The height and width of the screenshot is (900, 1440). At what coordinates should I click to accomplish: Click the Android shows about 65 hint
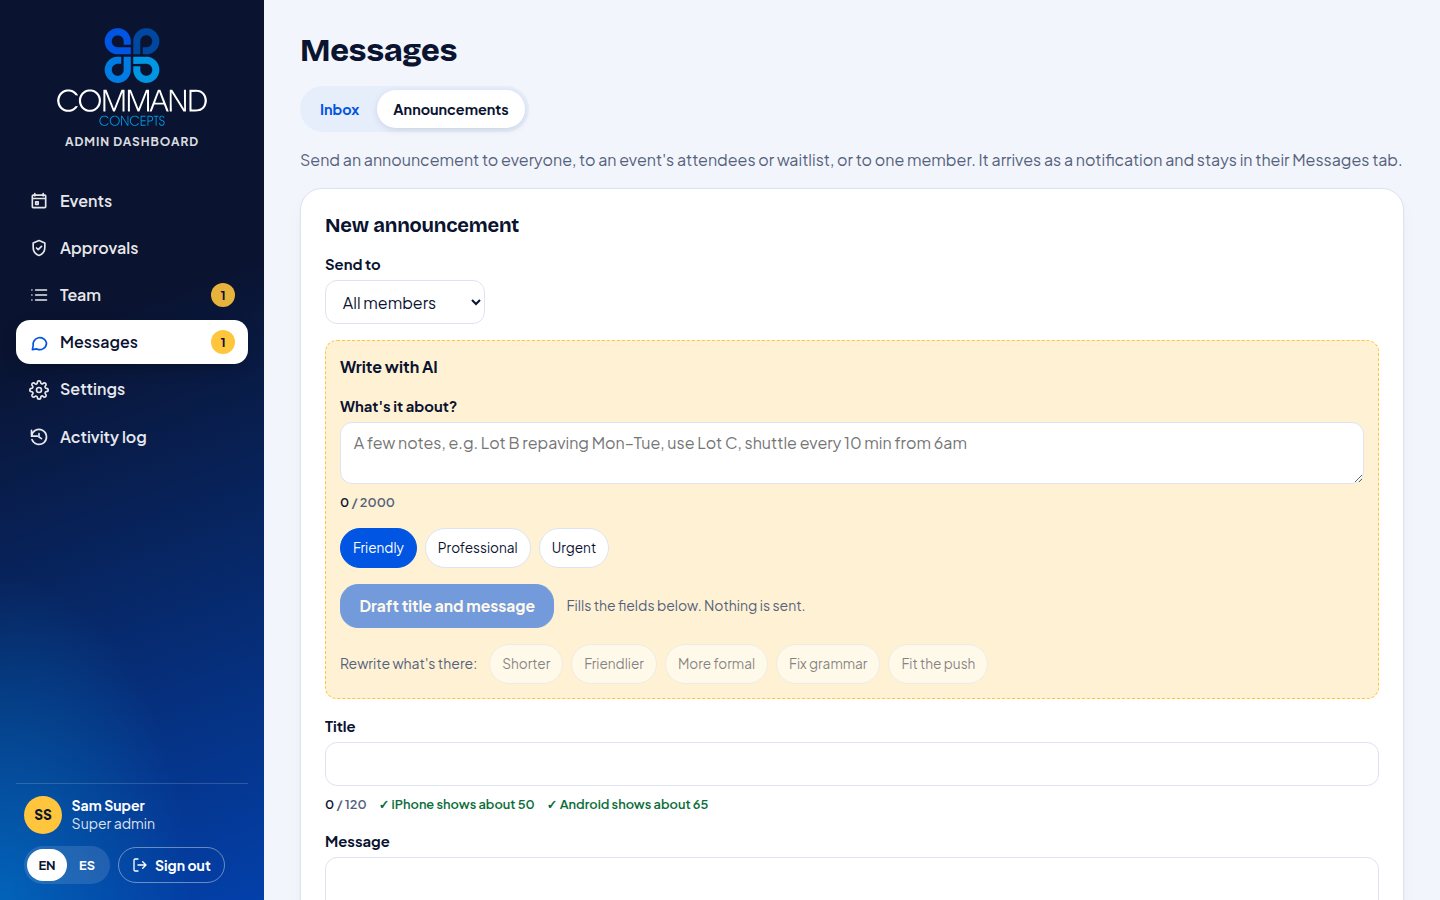(628, 805)
